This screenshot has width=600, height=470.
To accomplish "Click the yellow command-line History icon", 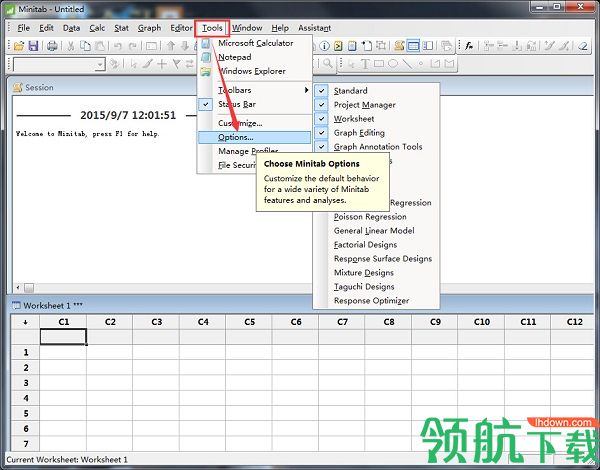I will point(338,46).
